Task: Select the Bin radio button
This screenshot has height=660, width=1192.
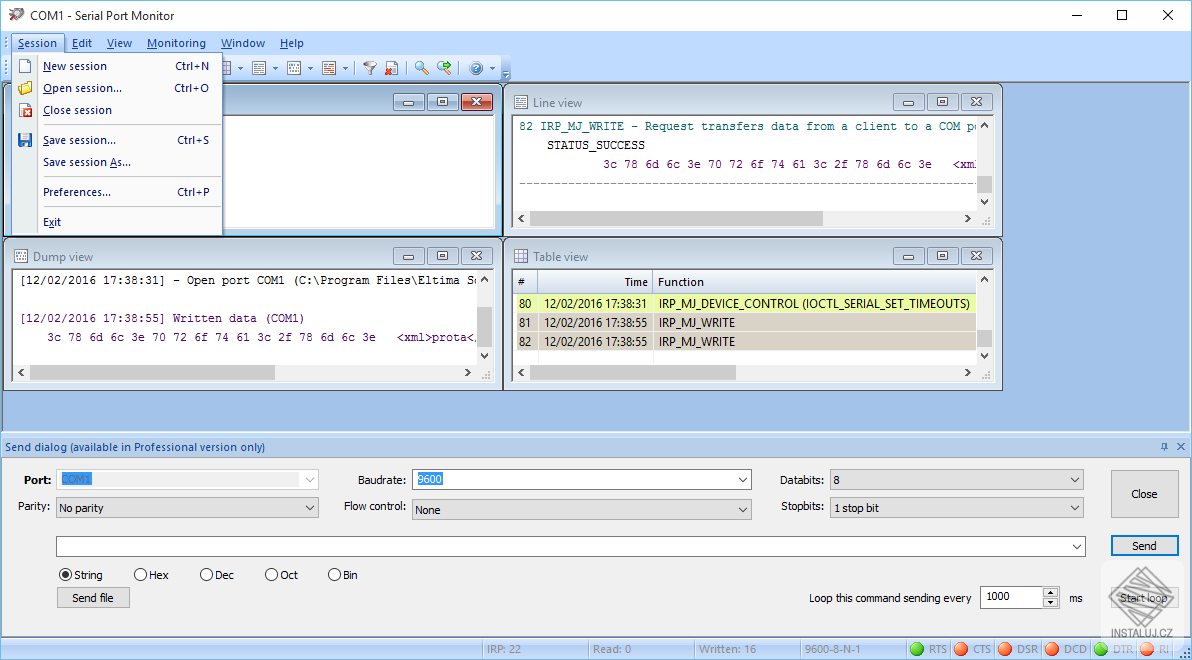Action: point(333,574)
